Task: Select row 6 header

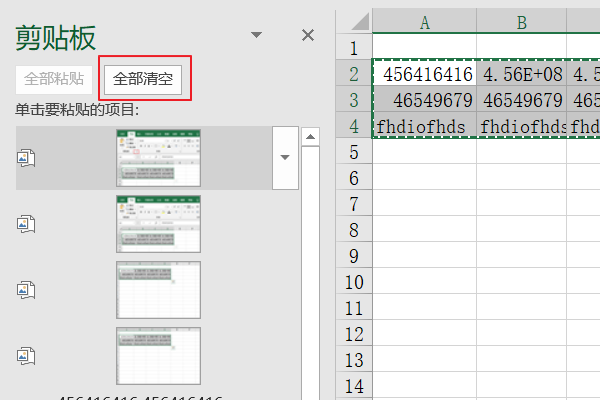Action: [x=354, y=177]
